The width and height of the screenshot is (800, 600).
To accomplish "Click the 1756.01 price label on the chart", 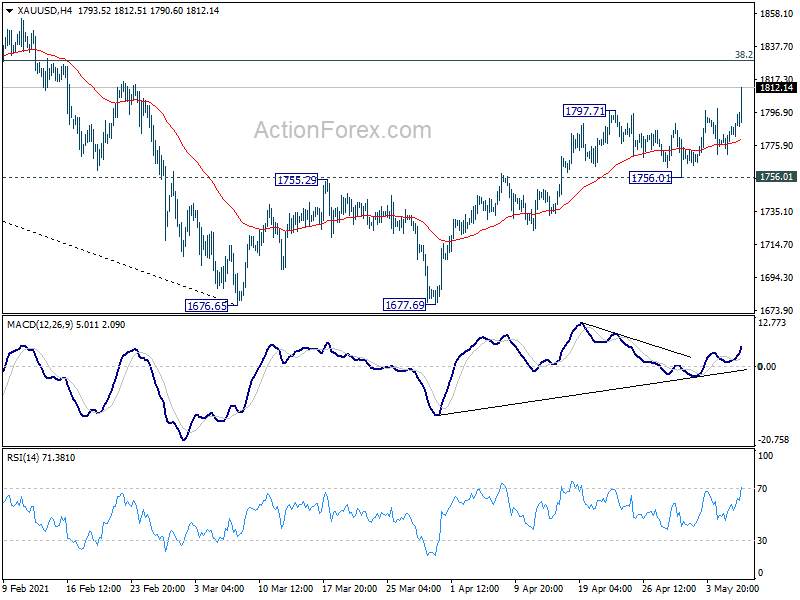I will click(x=651, y=178).
